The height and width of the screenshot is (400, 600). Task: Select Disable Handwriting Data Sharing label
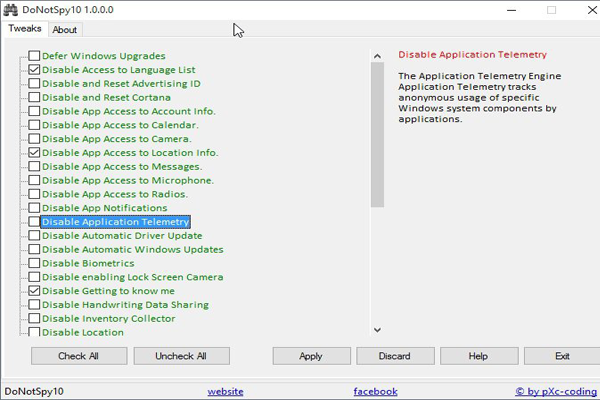[126, 305]
